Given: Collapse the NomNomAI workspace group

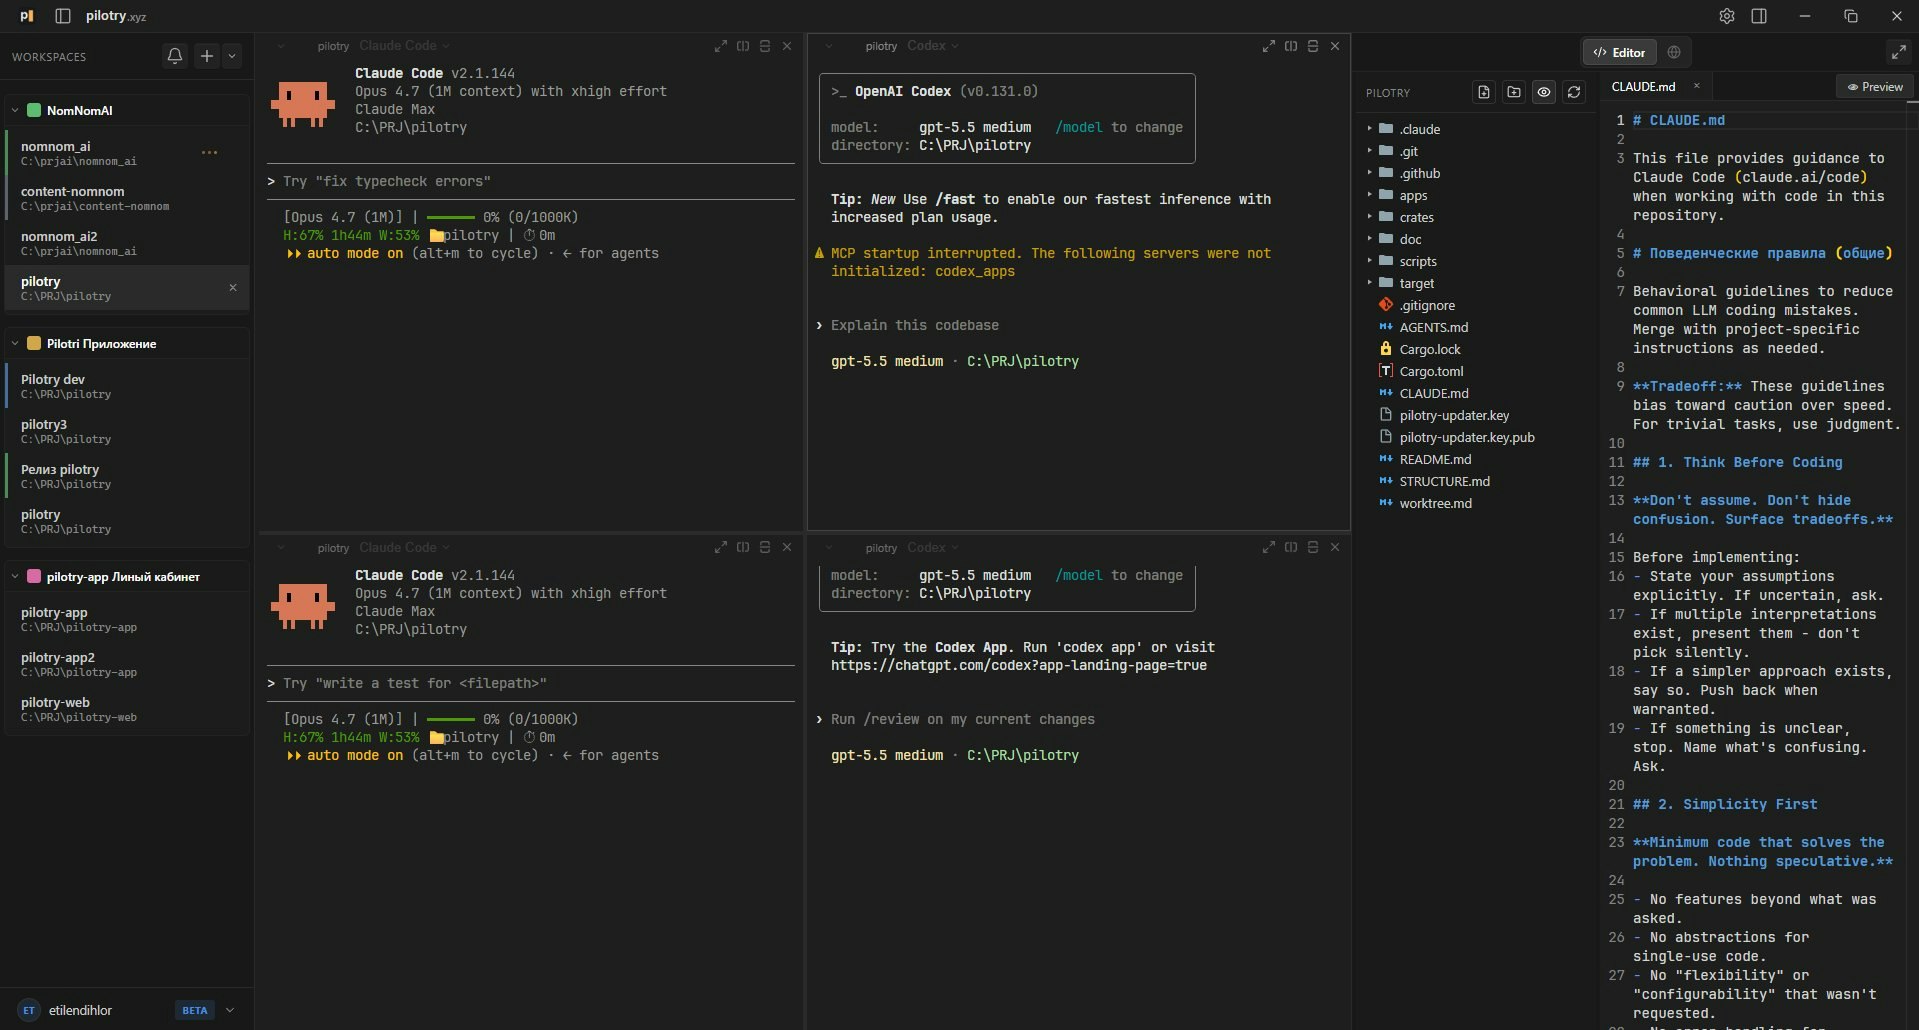Looking at the screenshot, I should pyautogui.click(x=15, y=110).
